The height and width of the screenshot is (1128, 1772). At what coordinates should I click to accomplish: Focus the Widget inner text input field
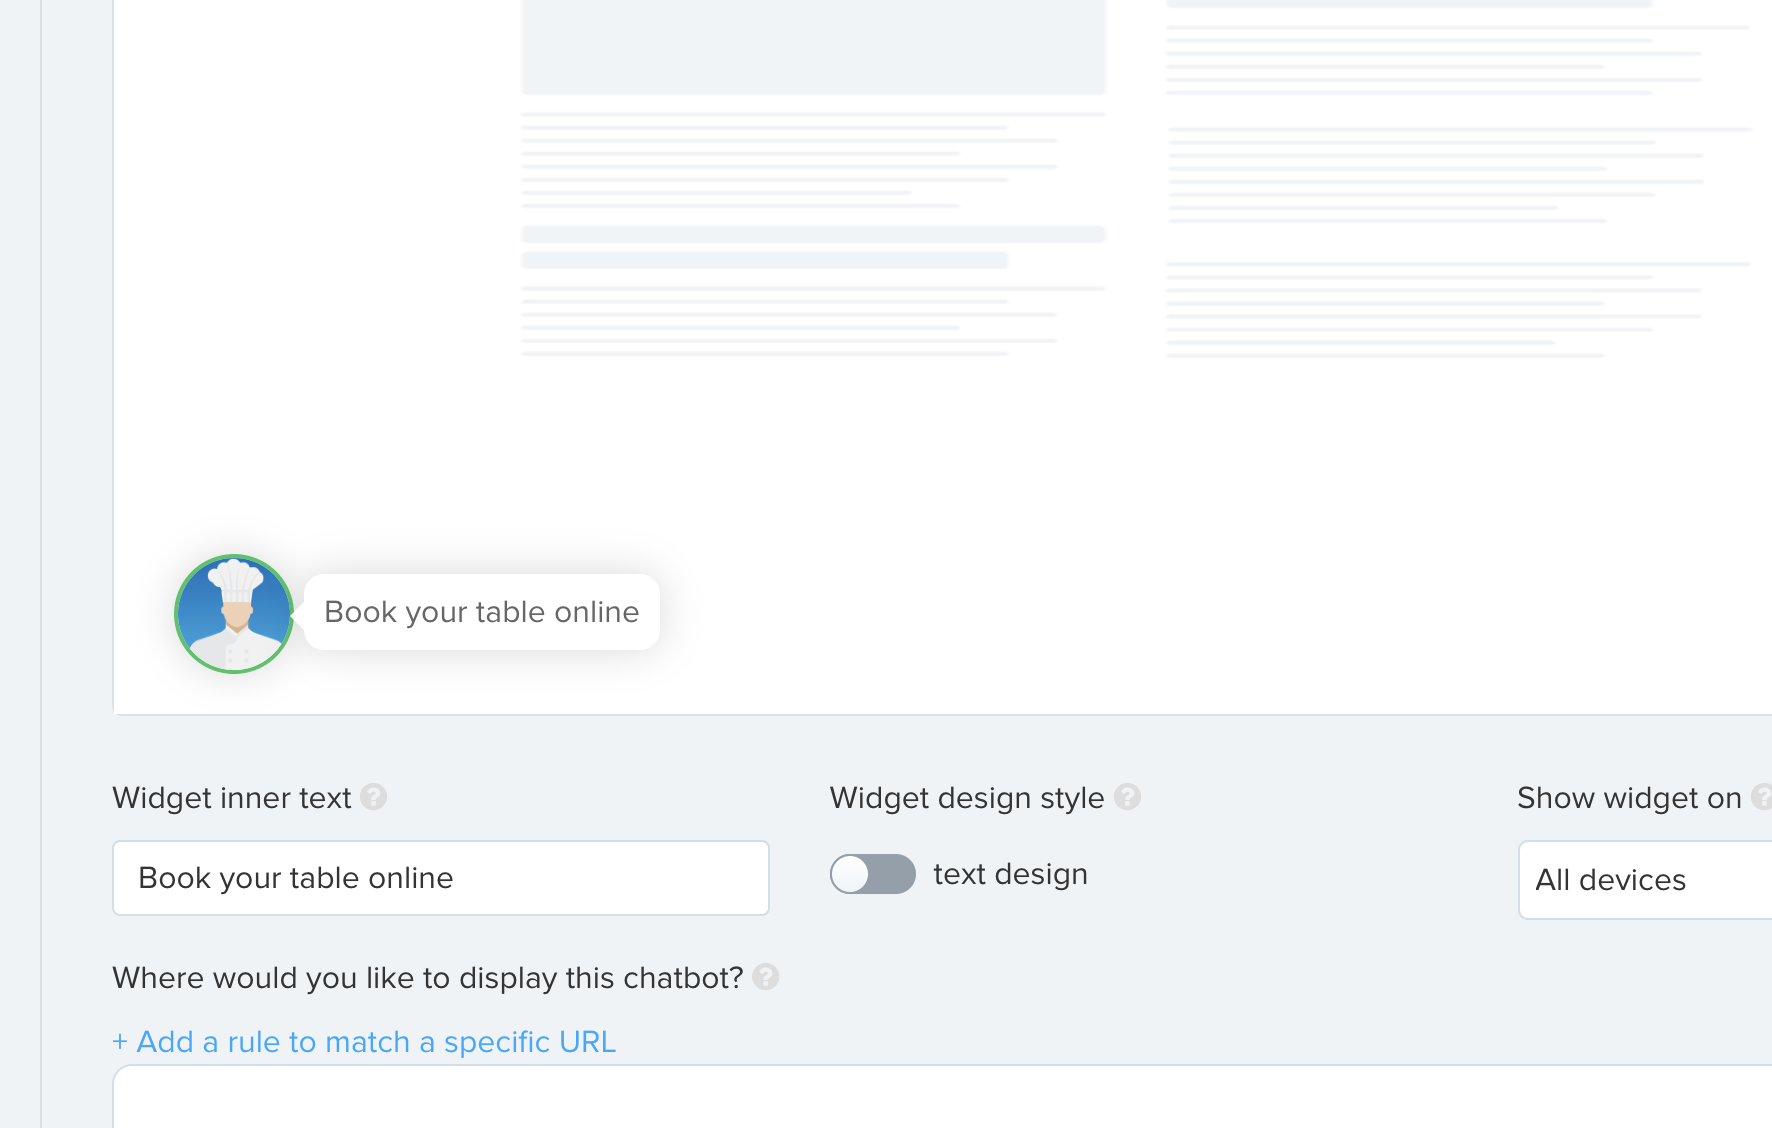(441, 878)
